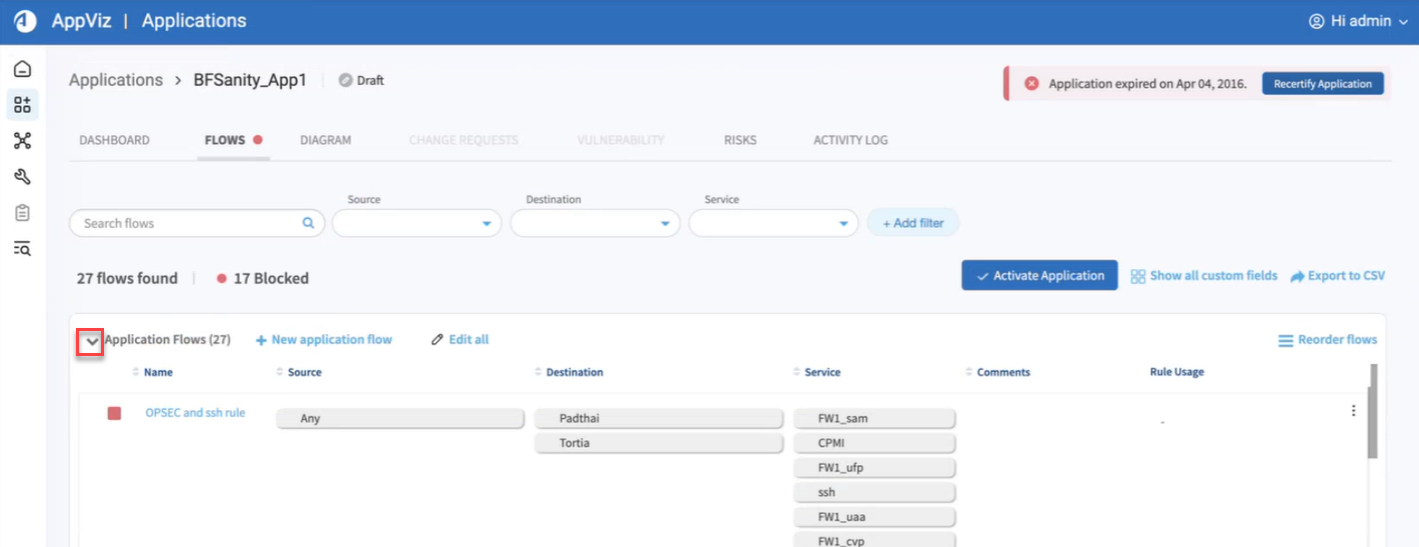Click the Search flows input field

coord(190,224)
